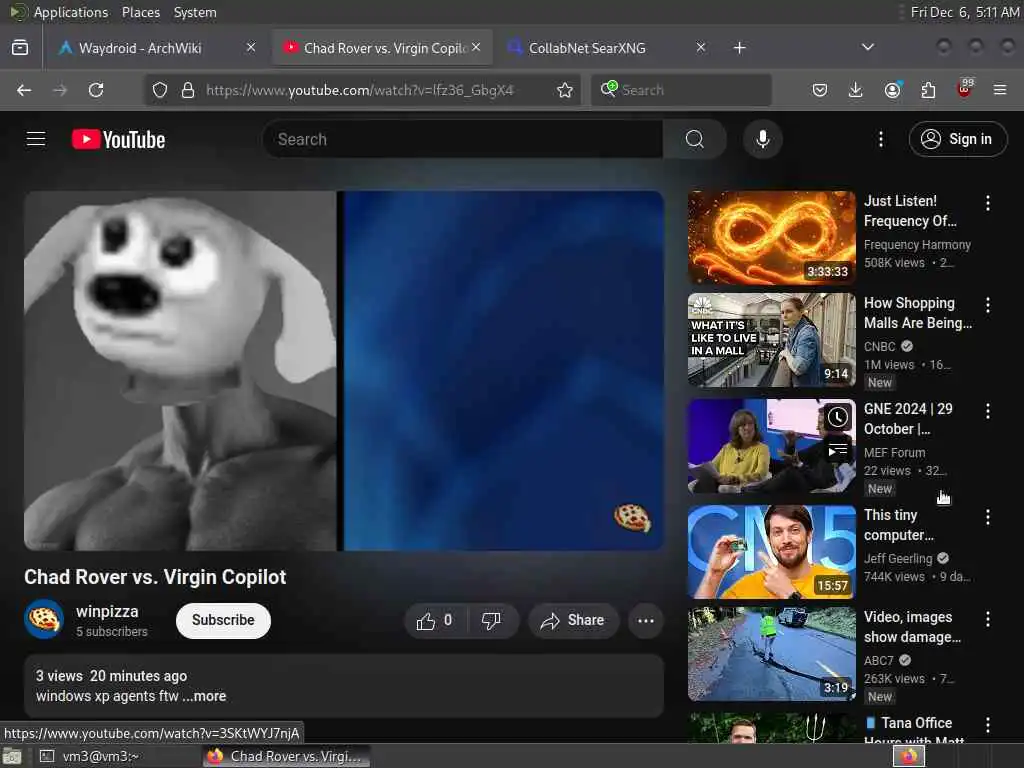The height and width of the screenshot is (768, 1024).
Task: Click the clock Fri Dec 6, 5:11 AM
Action: tap(965, 12)
